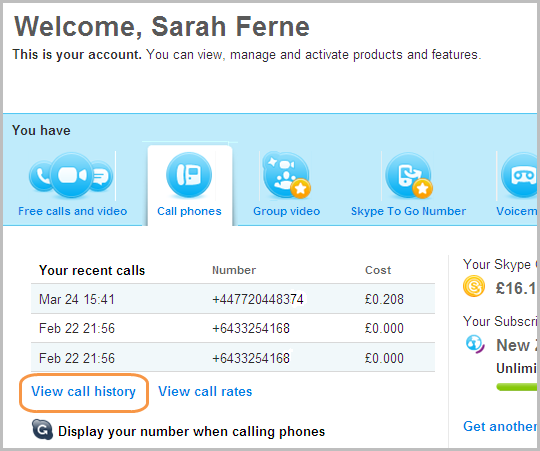Click the subscription globe icon
The image size is (540, 451).
(x=475, y=344)
